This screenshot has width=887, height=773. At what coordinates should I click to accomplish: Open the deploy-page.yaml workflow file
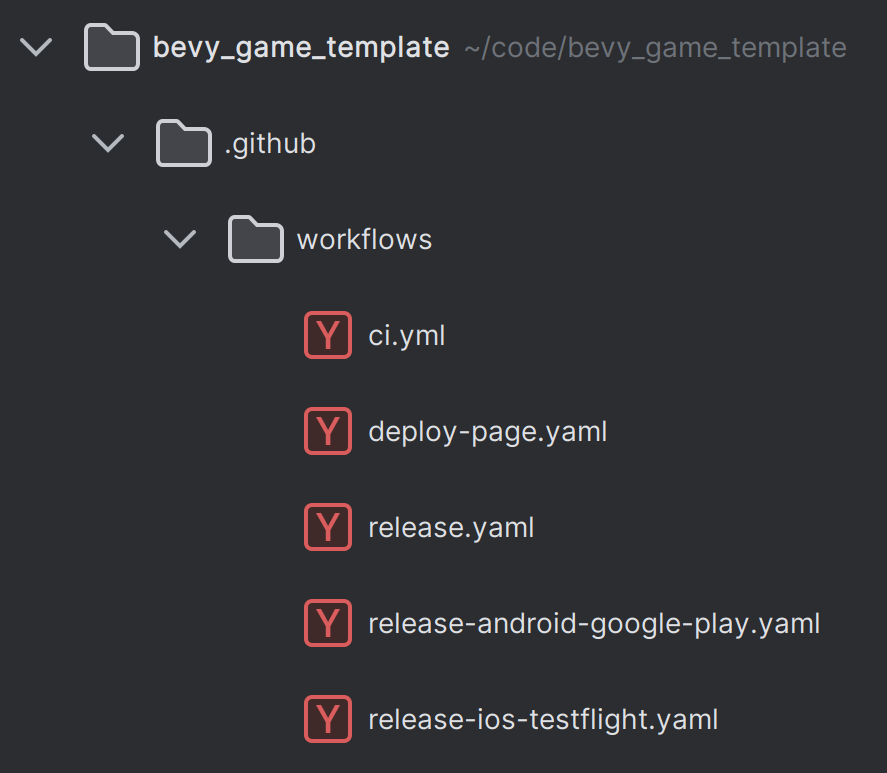tap(487, 431)
